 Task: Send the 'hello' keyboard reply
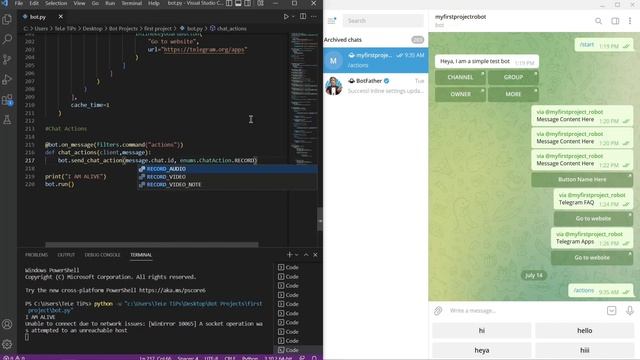point(584,331)
